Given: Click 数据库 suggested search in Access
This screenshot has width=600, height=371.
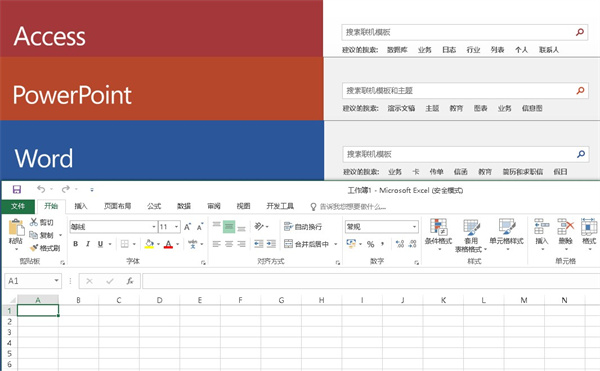Looking at the screenshot, I should tap(397, 50).
